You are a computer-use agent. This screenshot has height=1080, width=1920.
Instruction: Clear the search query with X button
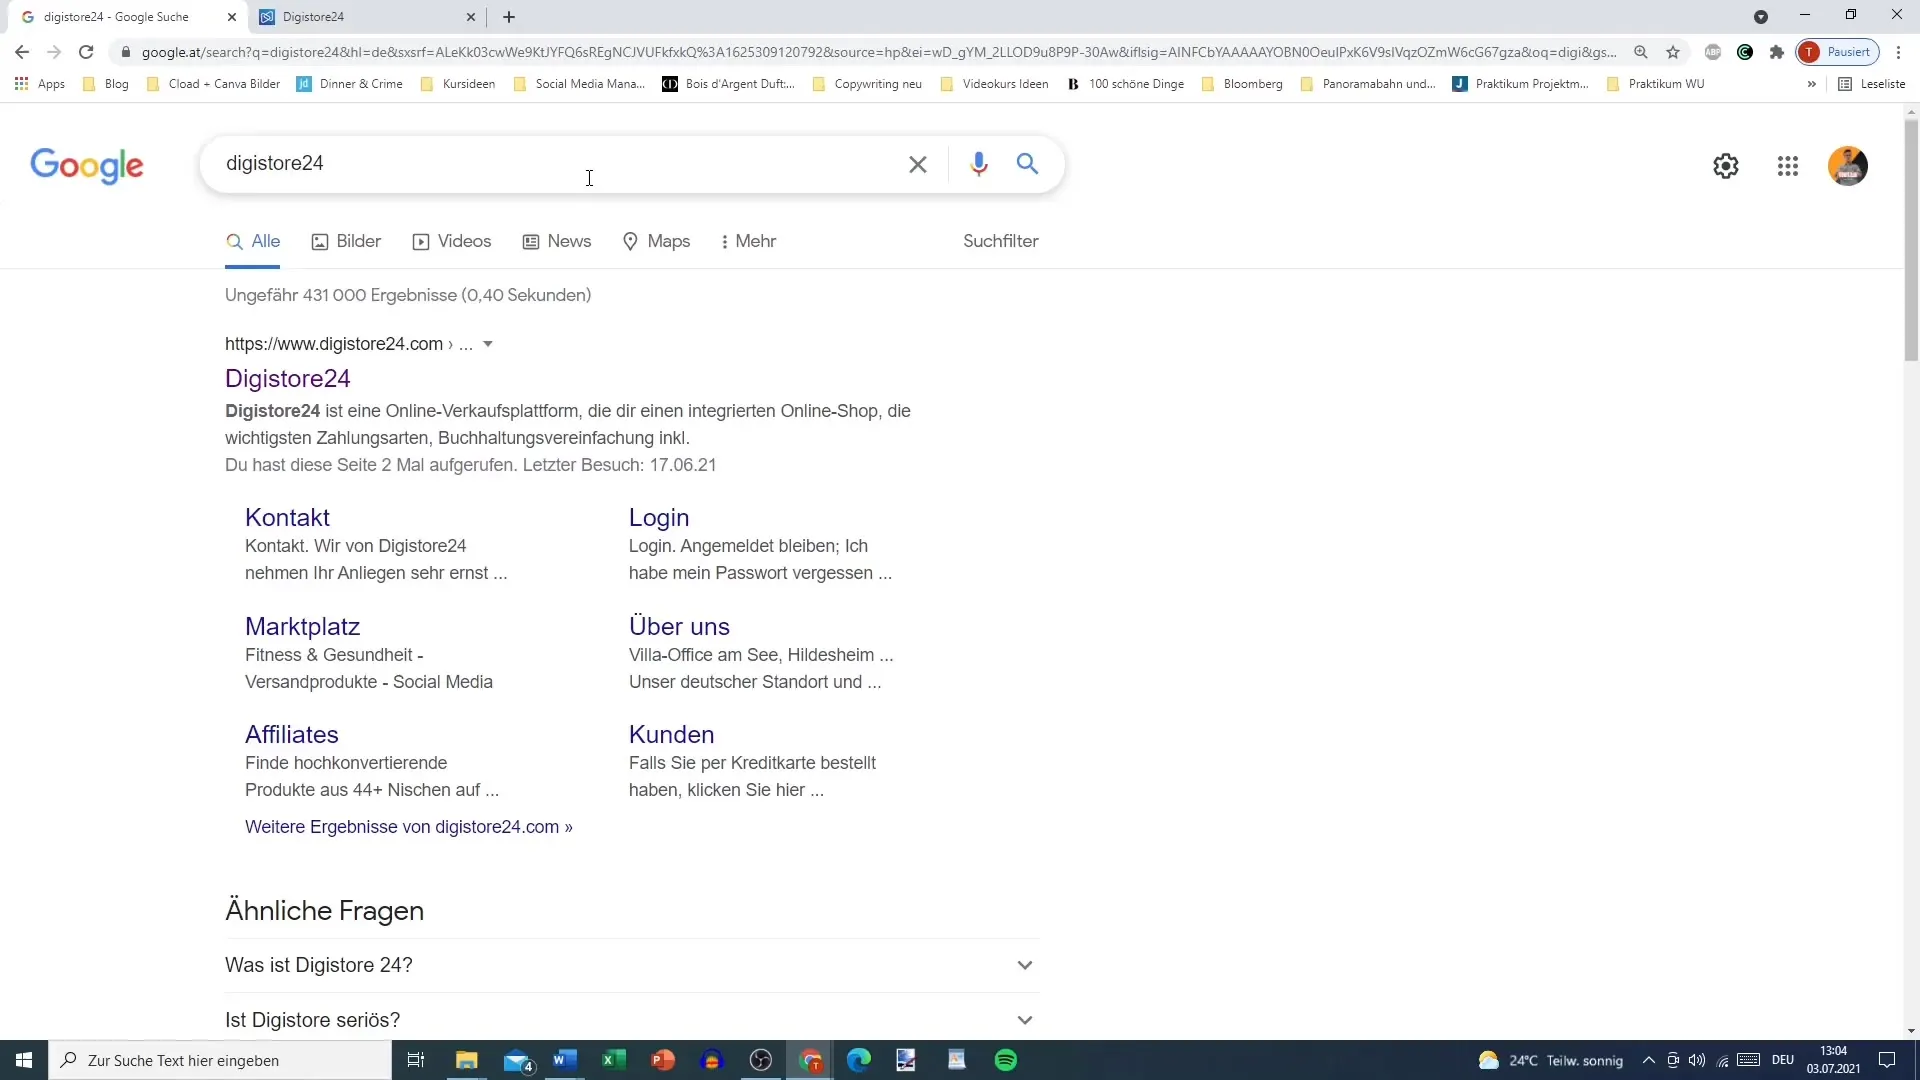pos(919,164)
